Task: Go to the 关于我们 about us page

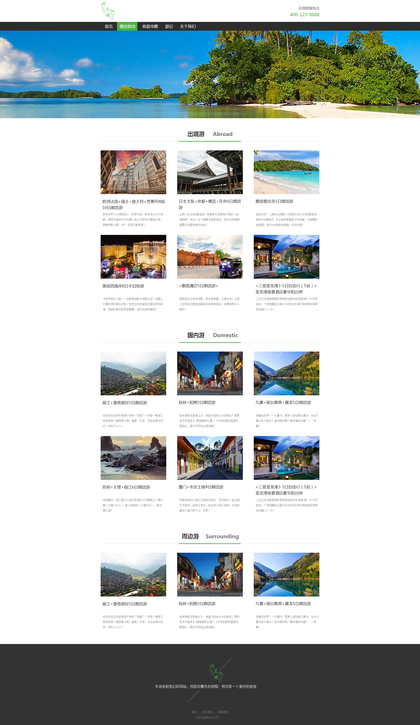Action: 188,26
